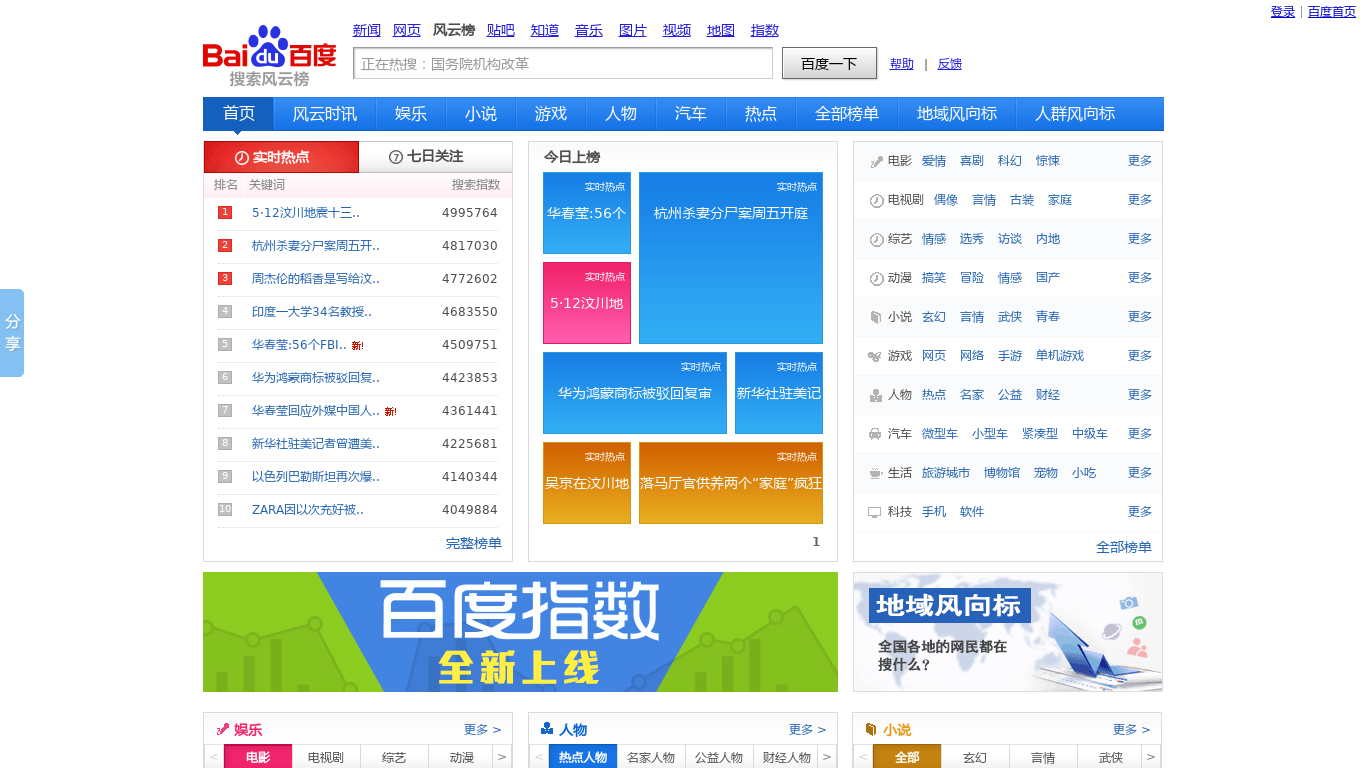The image size is (1366, 768).
Task: Open the 杭州杀妻分尸案周五开庭 blue tile
Action: coord(731,258)
